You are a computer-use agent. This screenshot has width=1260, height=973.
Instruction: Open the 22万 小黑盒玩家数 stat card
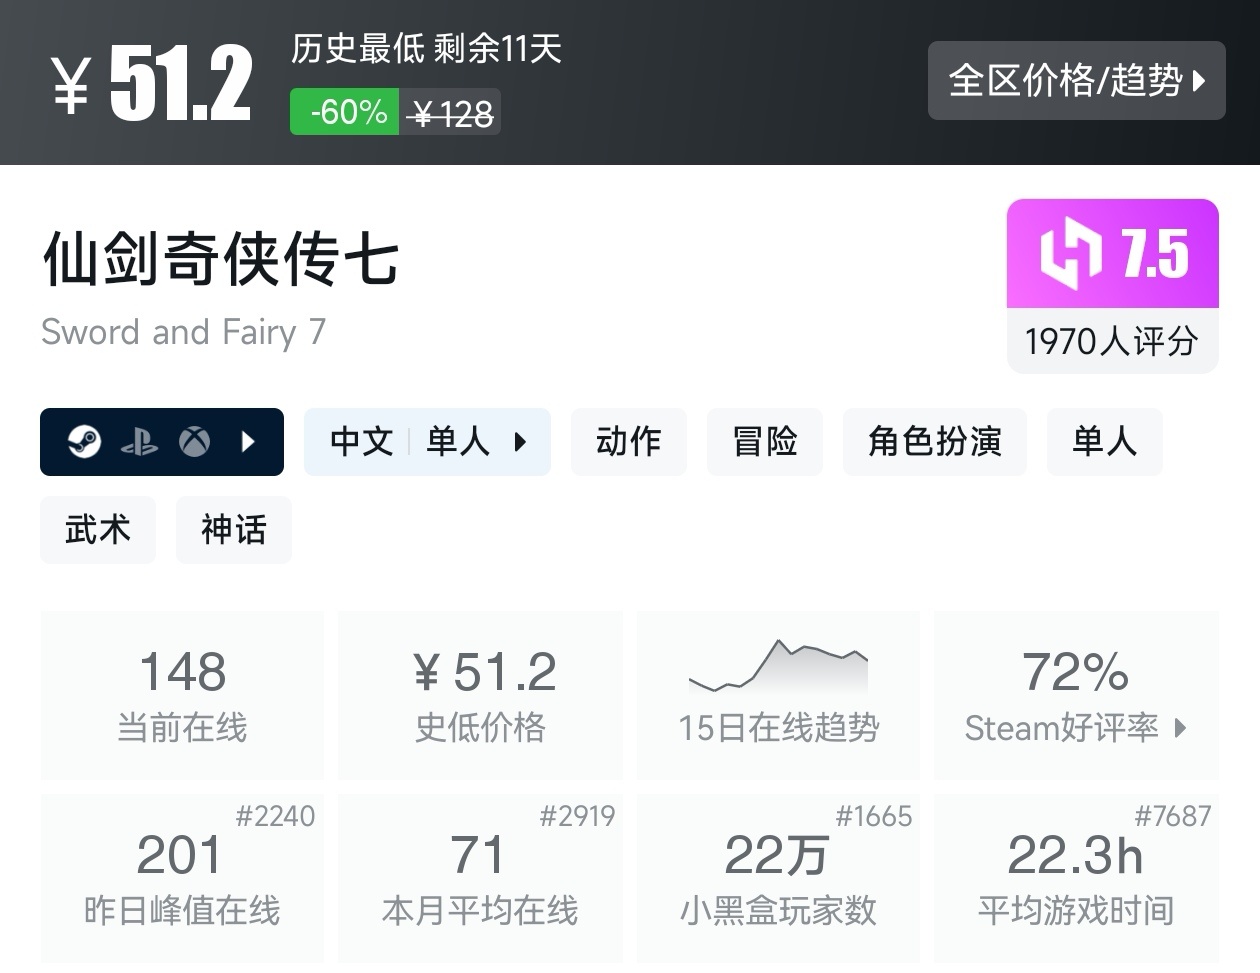pyautogui.click(x=778, y=878)
